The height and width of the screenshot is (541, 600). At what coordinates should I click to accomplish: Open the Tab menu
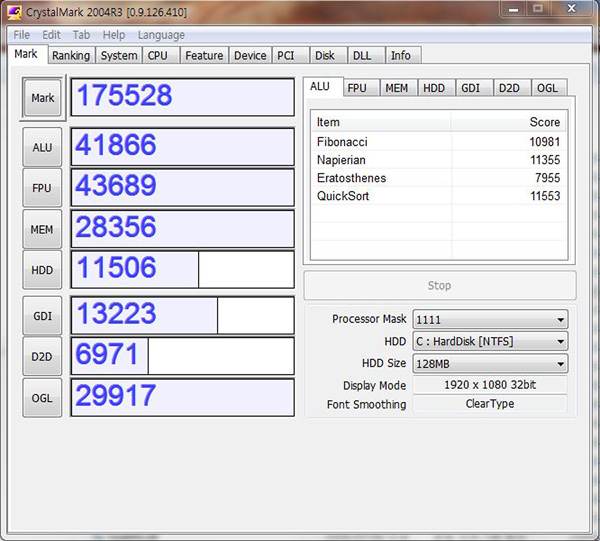(x=81, y=35)
